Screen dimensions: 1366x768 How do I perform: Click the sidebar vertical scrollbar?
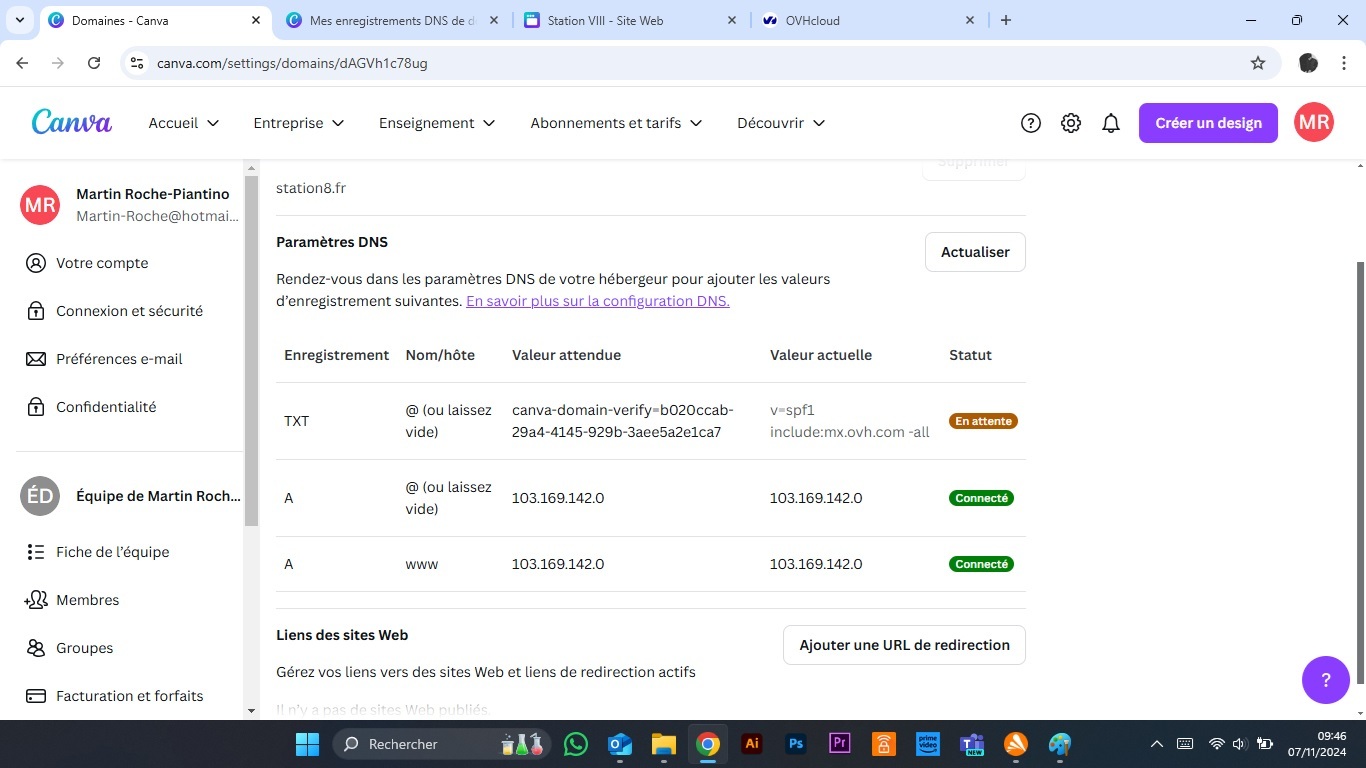(251, 350)
